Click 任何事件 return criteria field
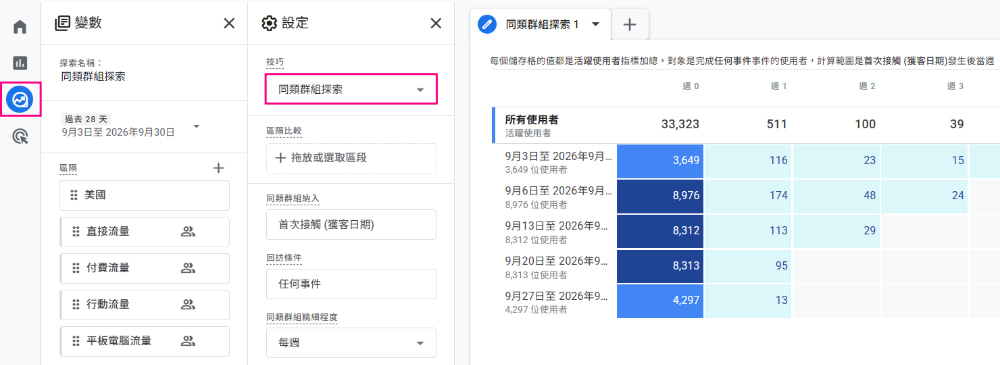This screenshot has width=1000, height=365. tap(351, 284)
